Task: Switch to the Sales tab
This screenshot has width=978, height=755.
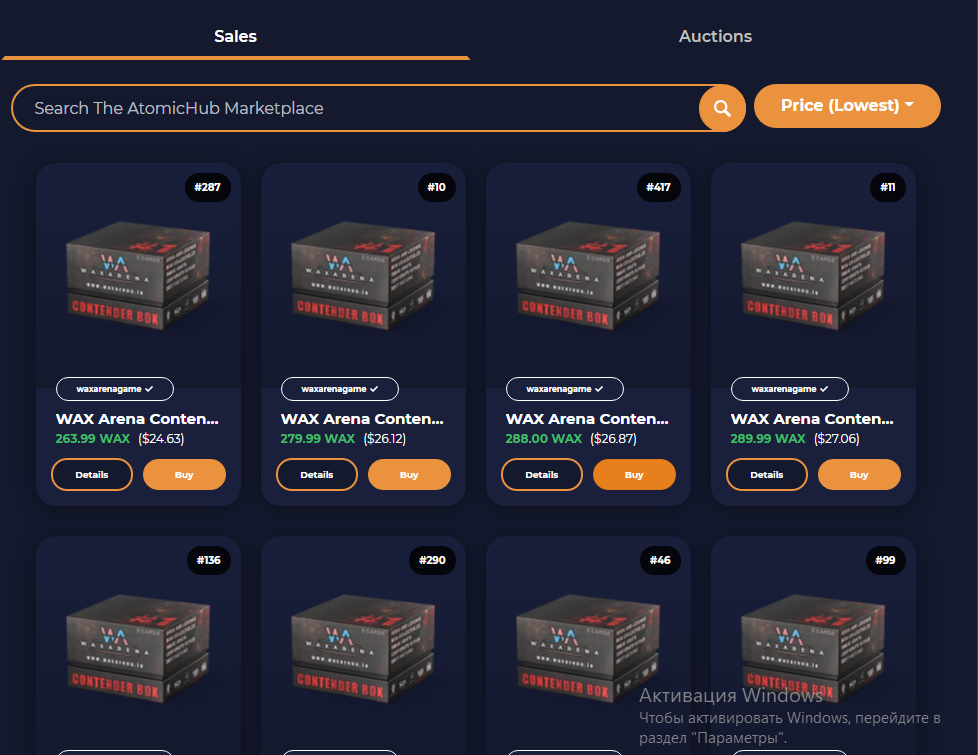Action: click(x=235, y=36)
